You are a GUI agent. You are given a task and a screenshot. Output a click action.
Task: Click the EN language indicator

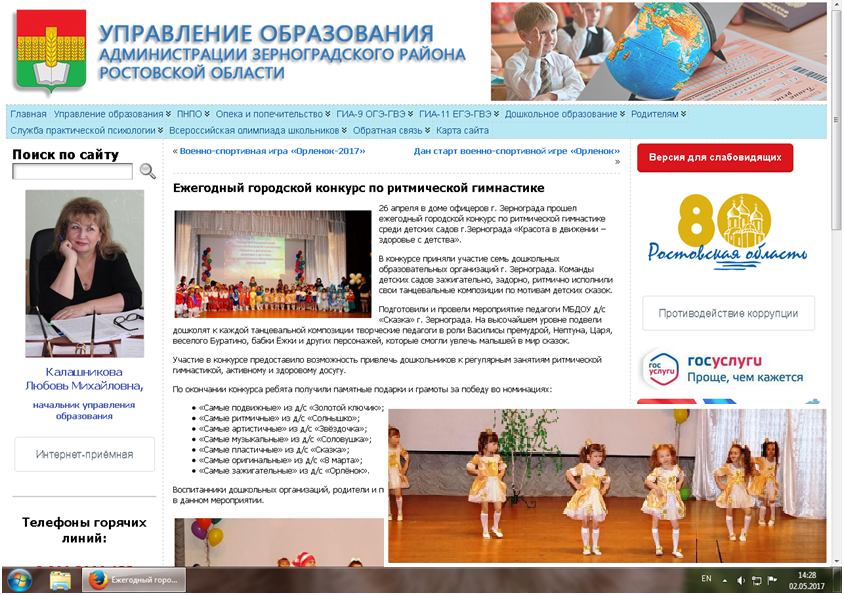[706, 579]
